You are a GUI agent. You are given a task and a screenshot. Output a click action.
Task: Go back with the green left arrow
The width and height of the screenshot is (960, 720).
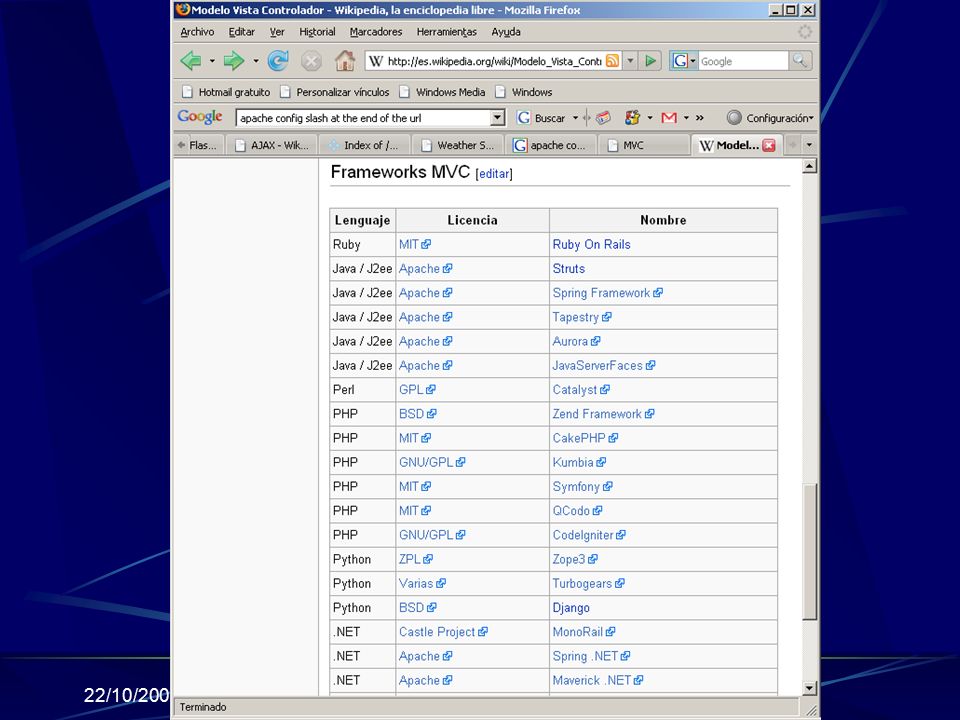click(x=190, y=61)
